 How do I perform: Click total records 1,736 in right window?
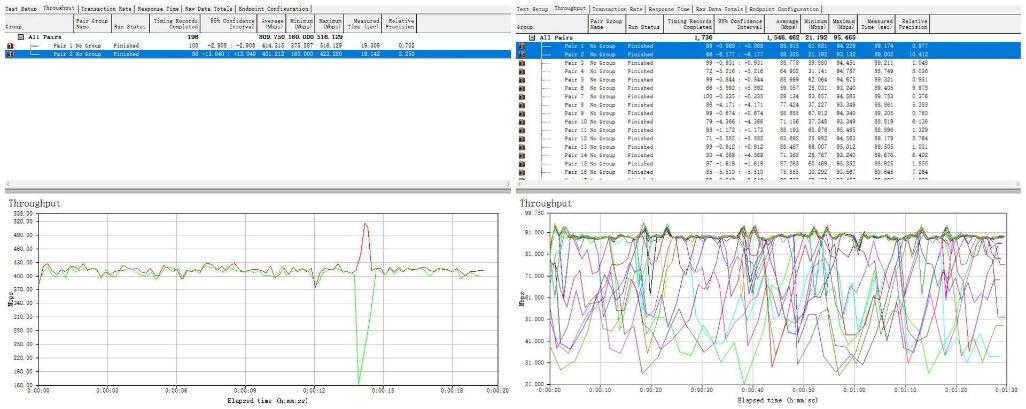(701, 39)
